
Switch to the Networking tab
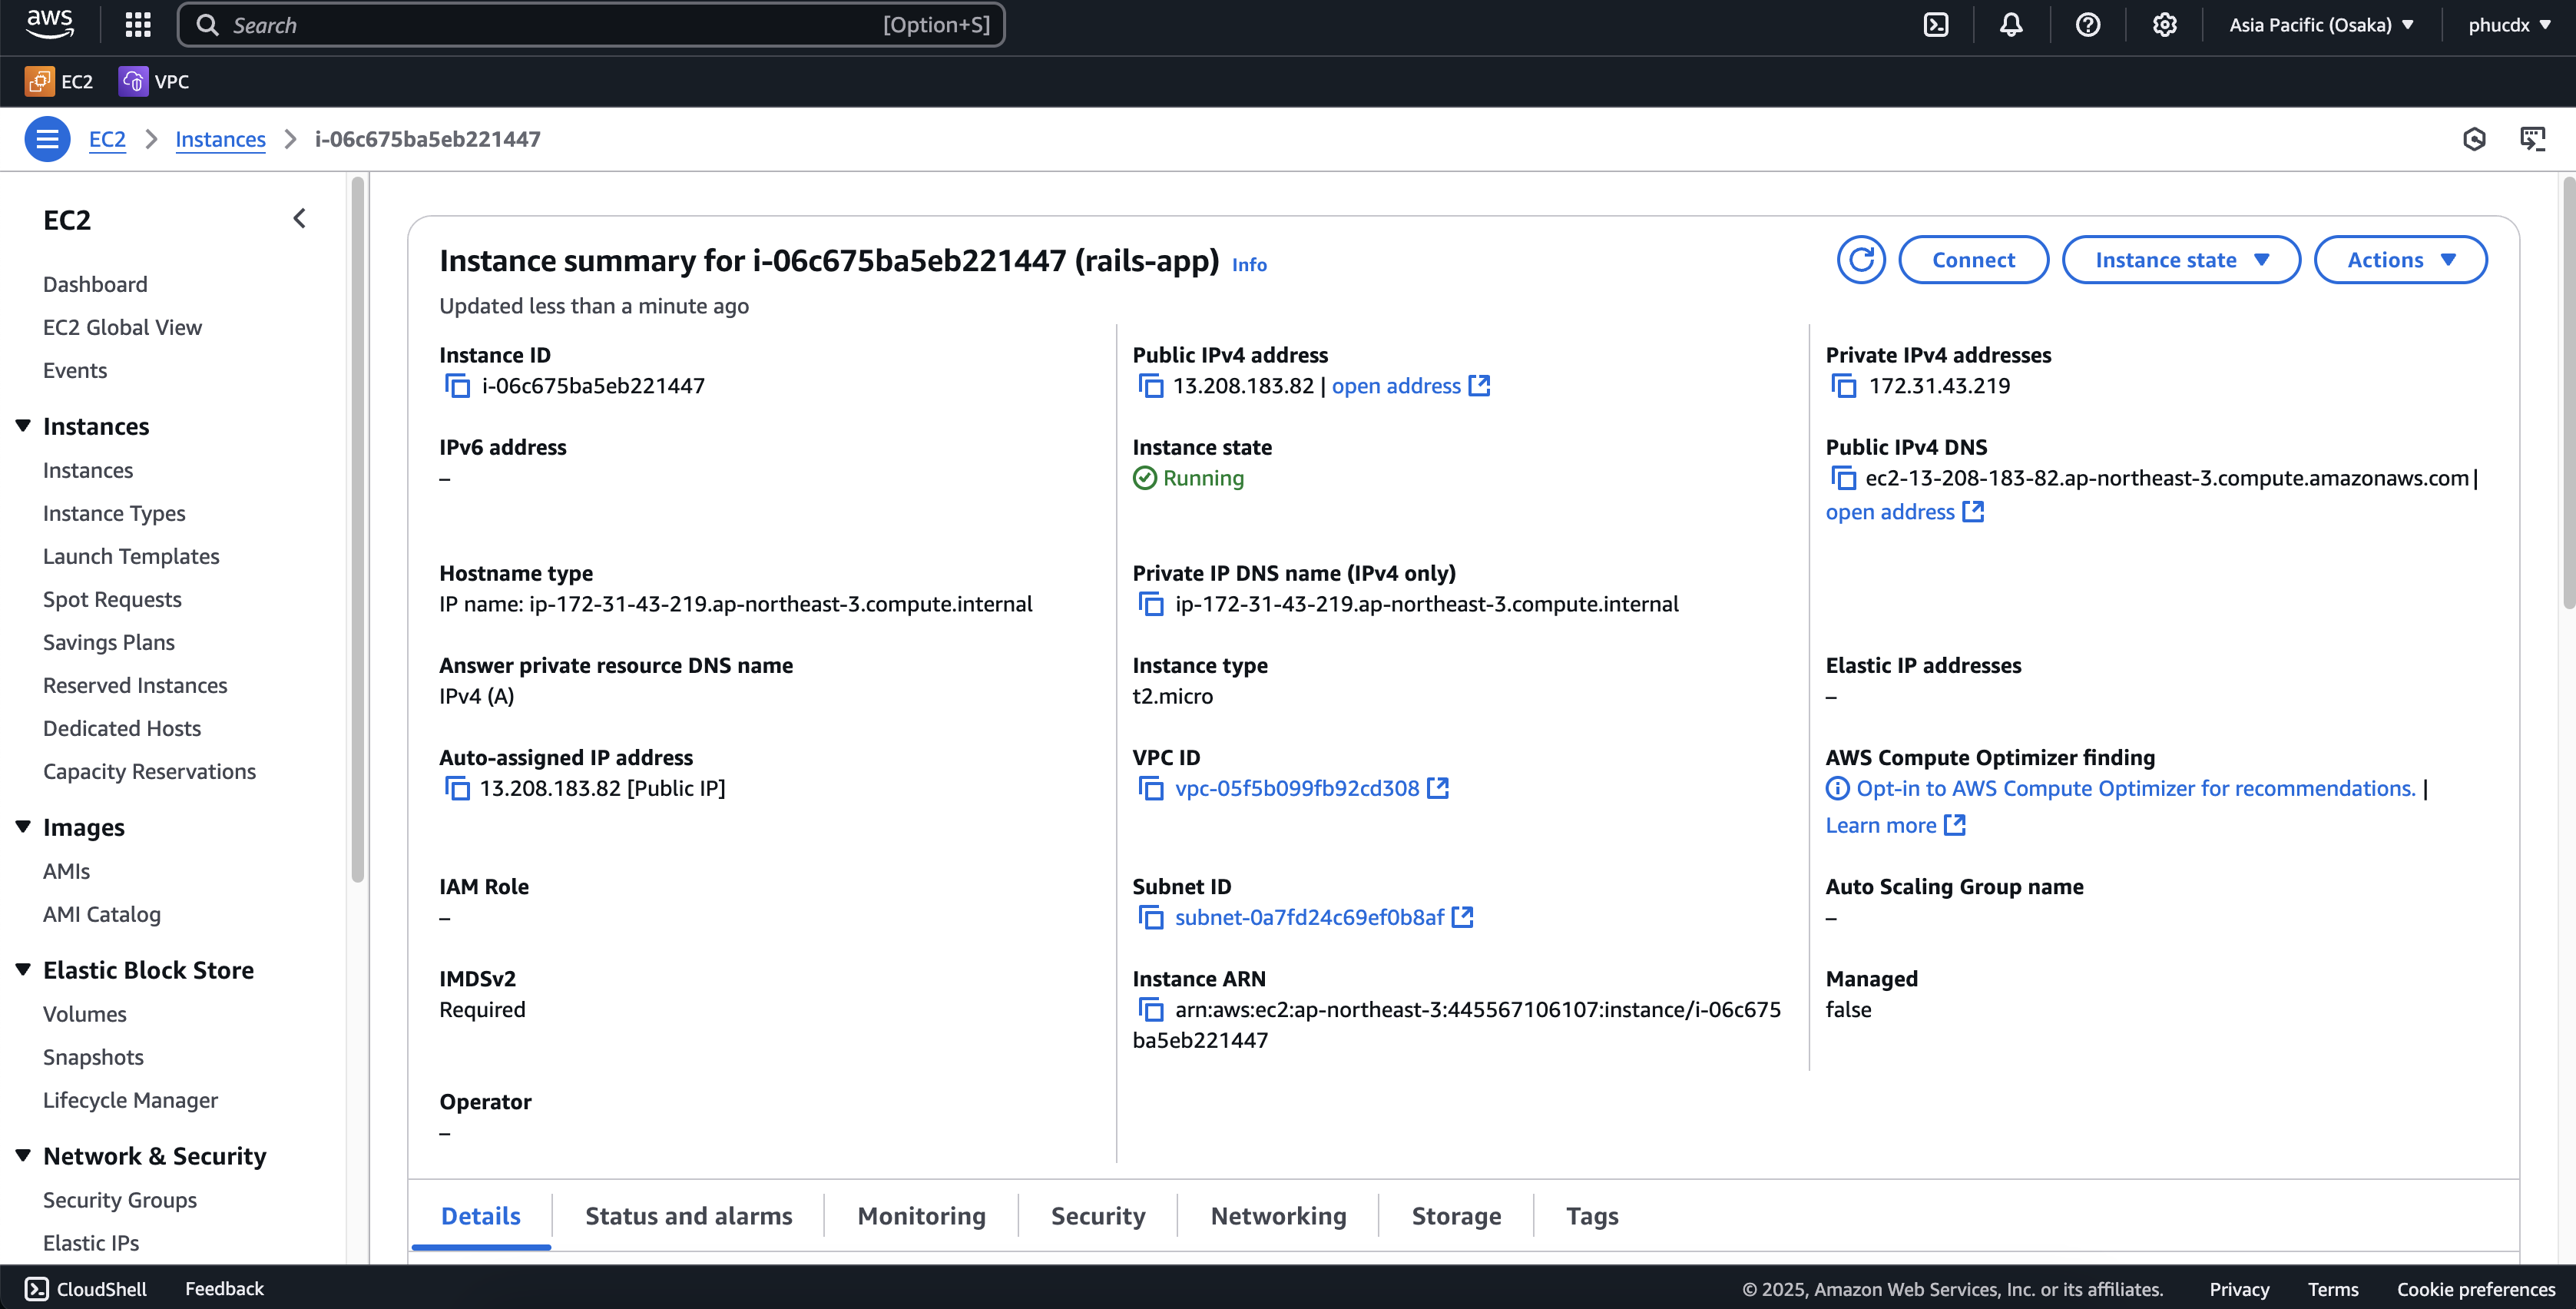(1277, 1215)
